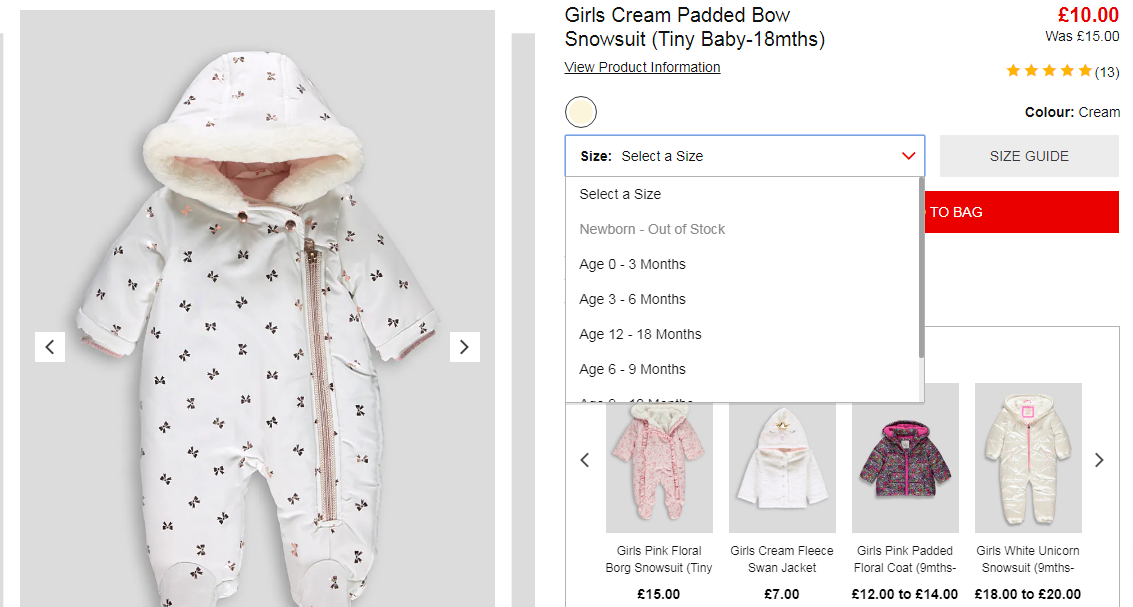Add to bag red button

pyautogui.click(x=1022, y=212)
